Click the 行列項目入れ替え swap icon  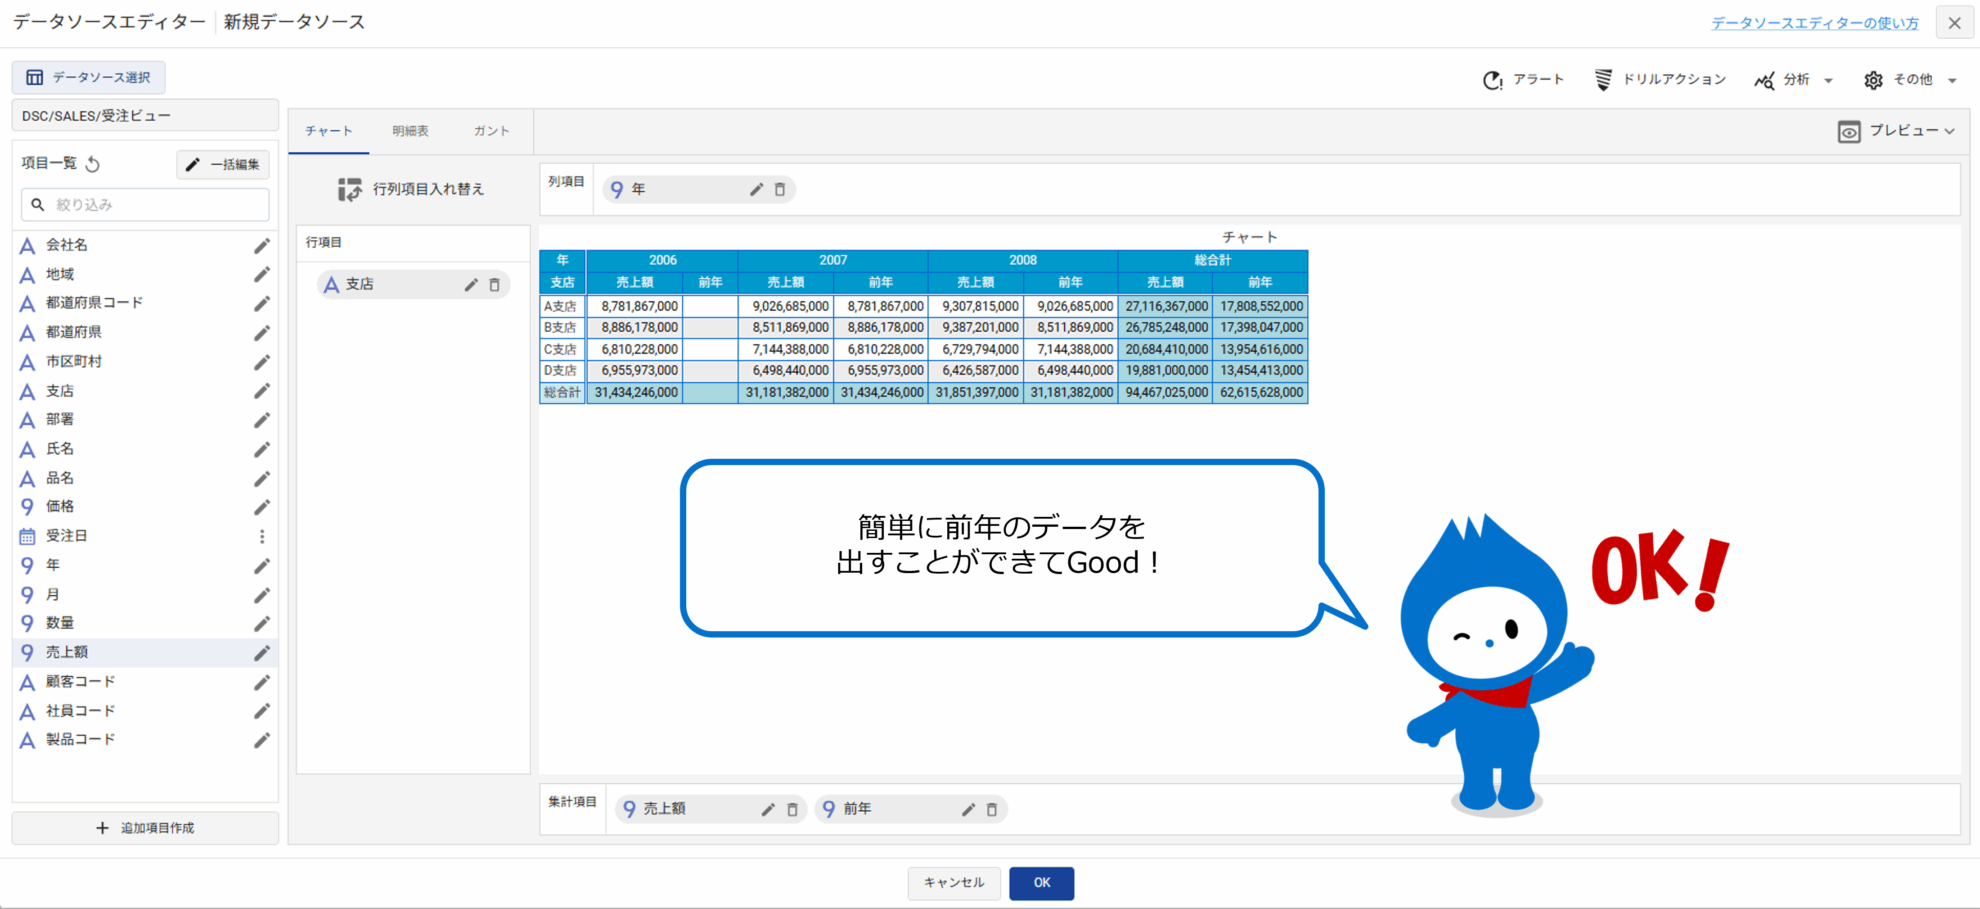(x=349, y=189)
